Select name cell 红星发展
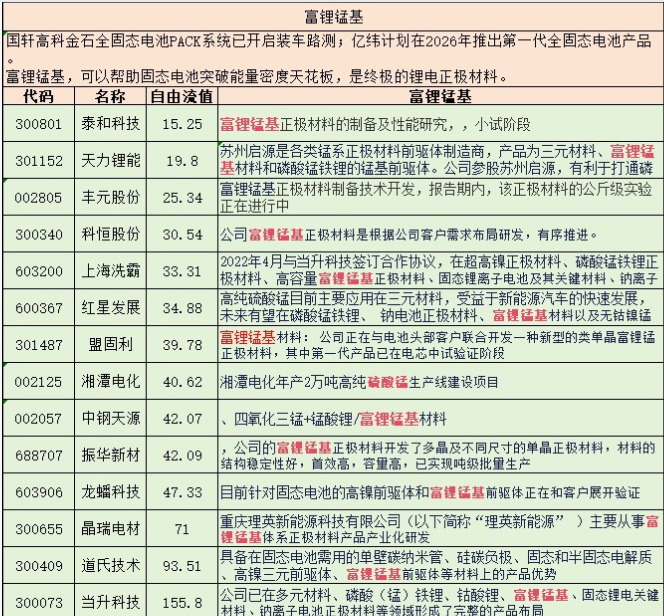 coord(110,308)
